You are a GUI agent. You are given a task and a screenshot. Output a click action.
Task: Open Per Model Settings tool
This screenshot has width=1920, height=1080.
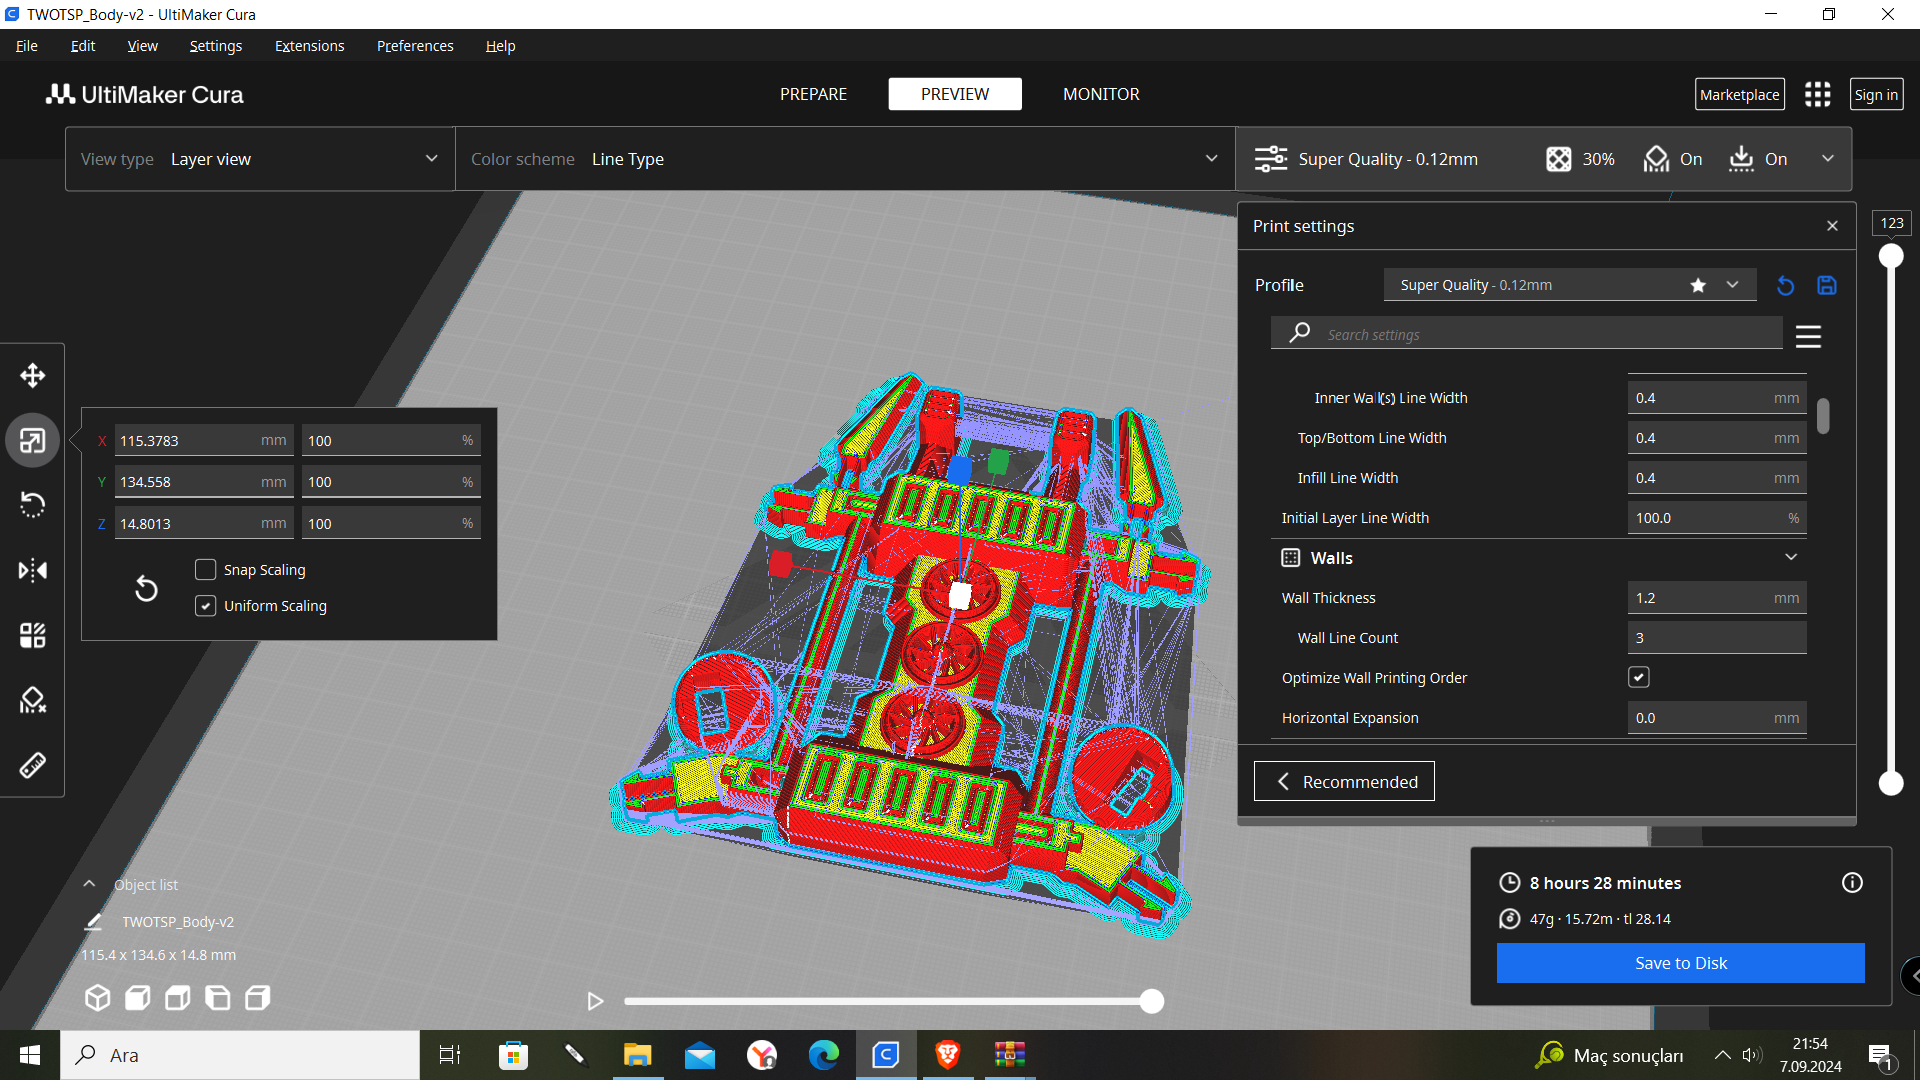coord(33,635)
